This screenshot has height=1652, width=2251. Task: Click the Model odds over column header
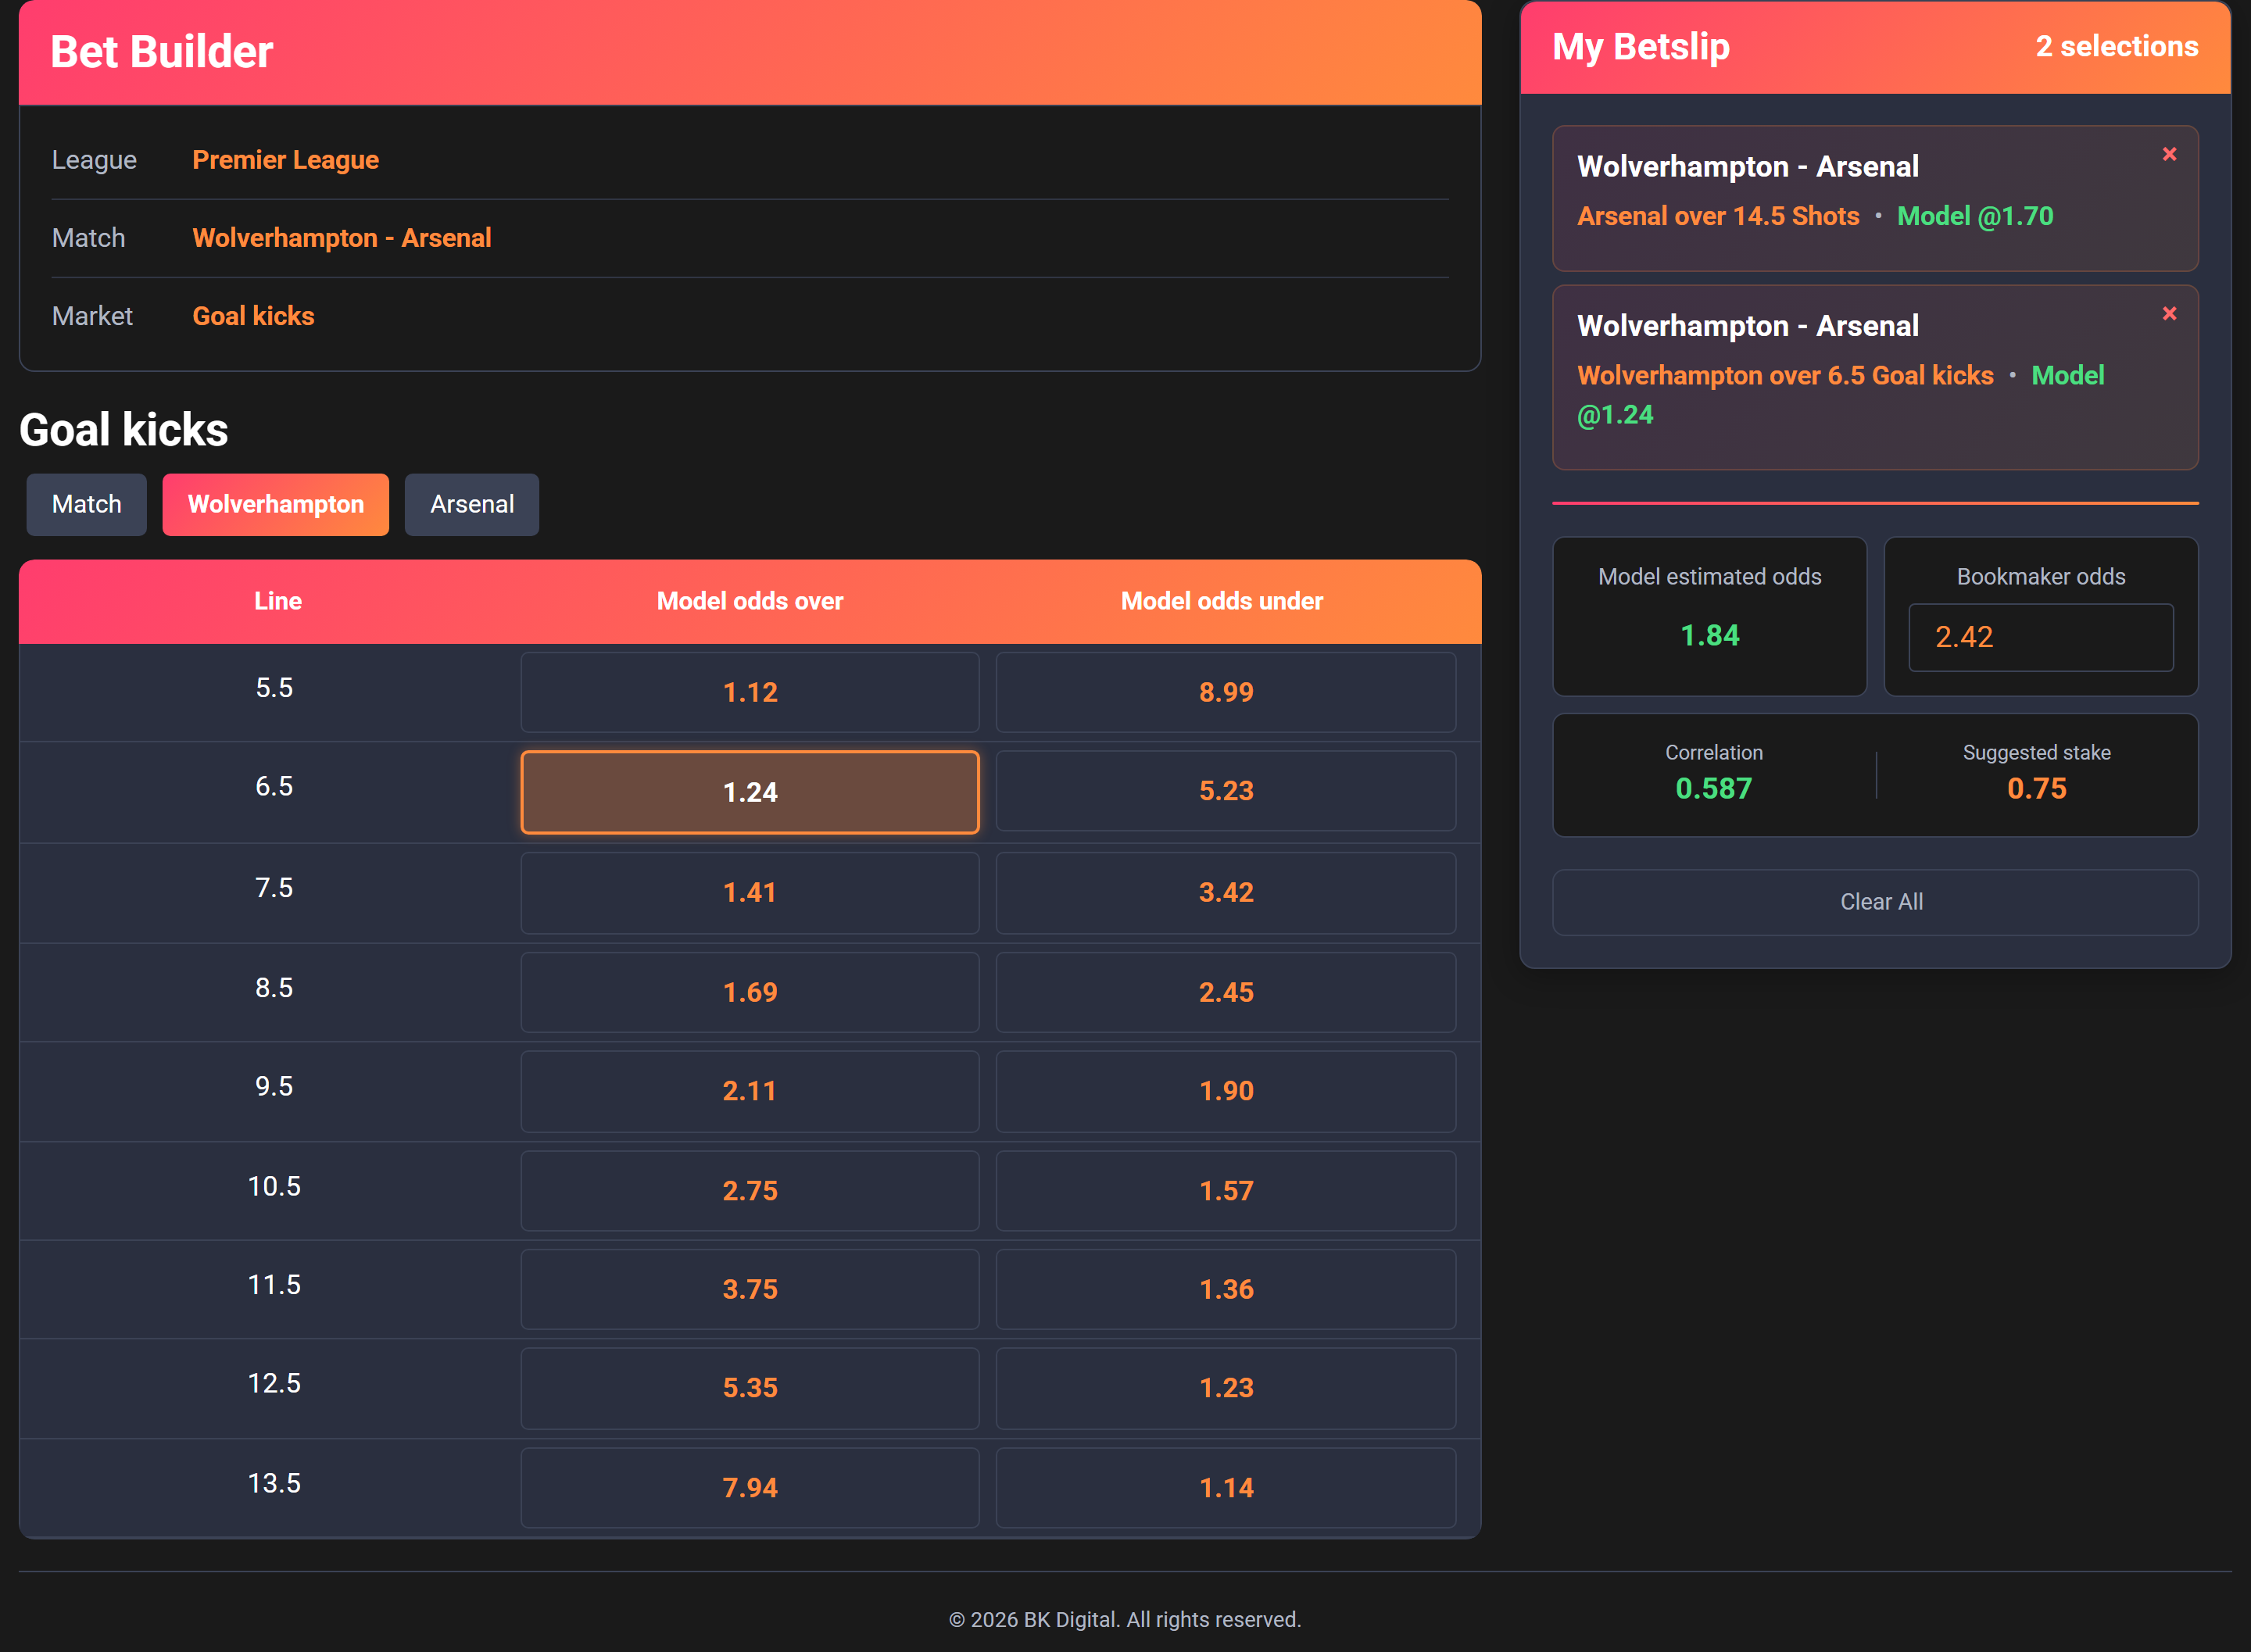[750, 601]
